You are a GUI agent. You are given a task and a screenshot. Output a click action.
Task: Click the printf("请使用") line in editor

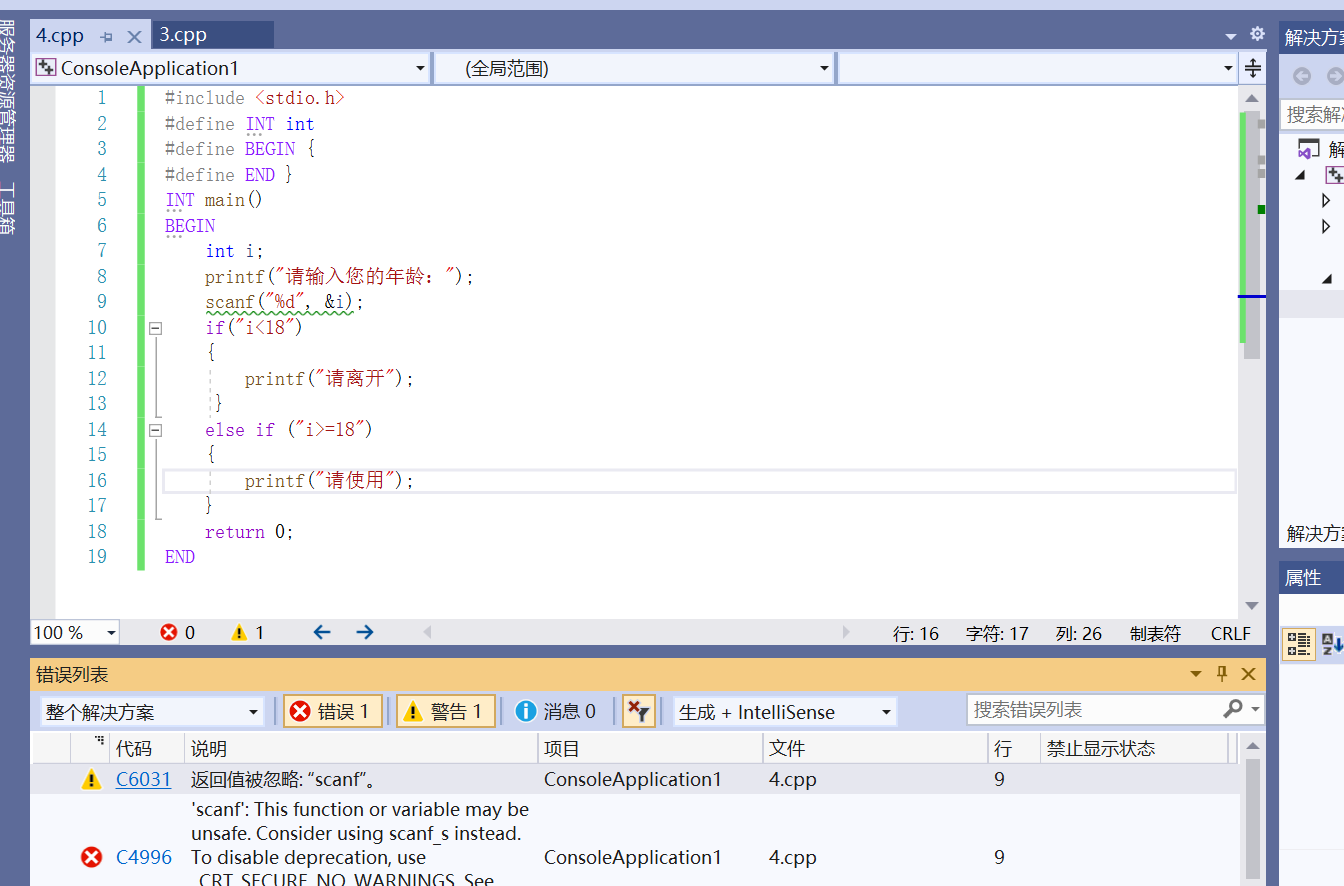tap(329, 481)
